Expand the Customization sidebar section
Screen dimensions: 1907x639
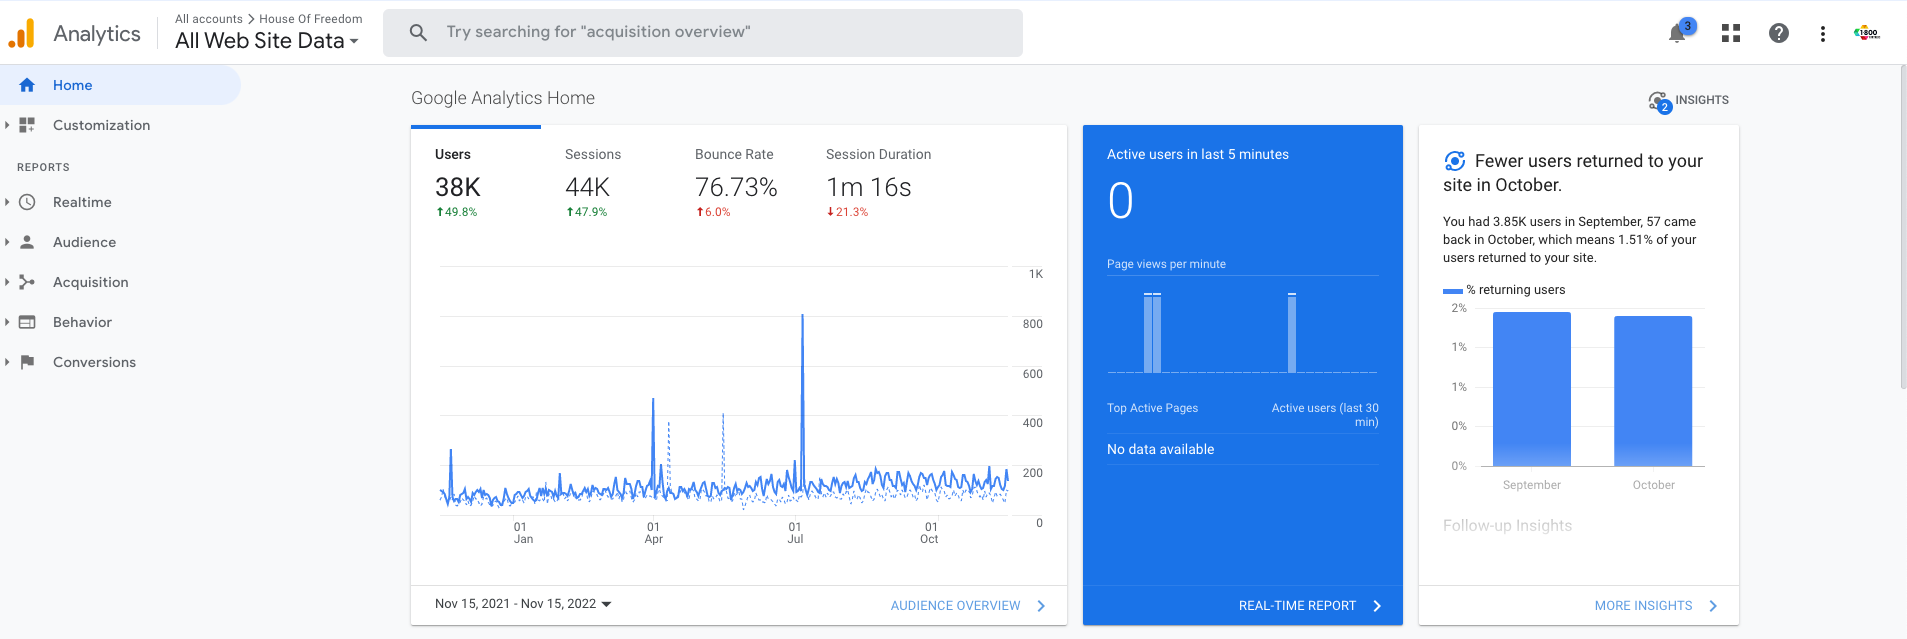pos(7,125)
